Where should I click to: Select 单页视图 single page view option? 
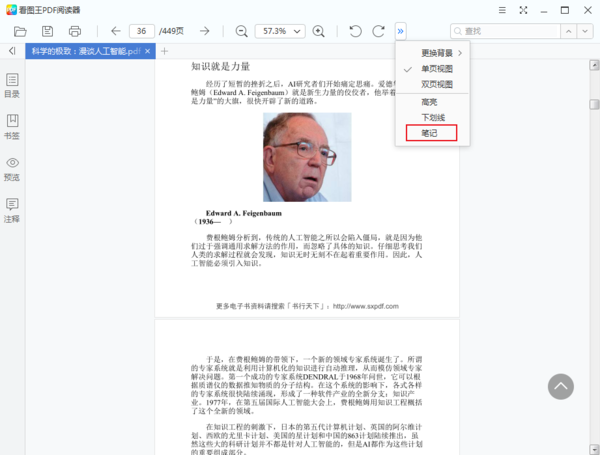pyautogui.click(x=436, y=69)
